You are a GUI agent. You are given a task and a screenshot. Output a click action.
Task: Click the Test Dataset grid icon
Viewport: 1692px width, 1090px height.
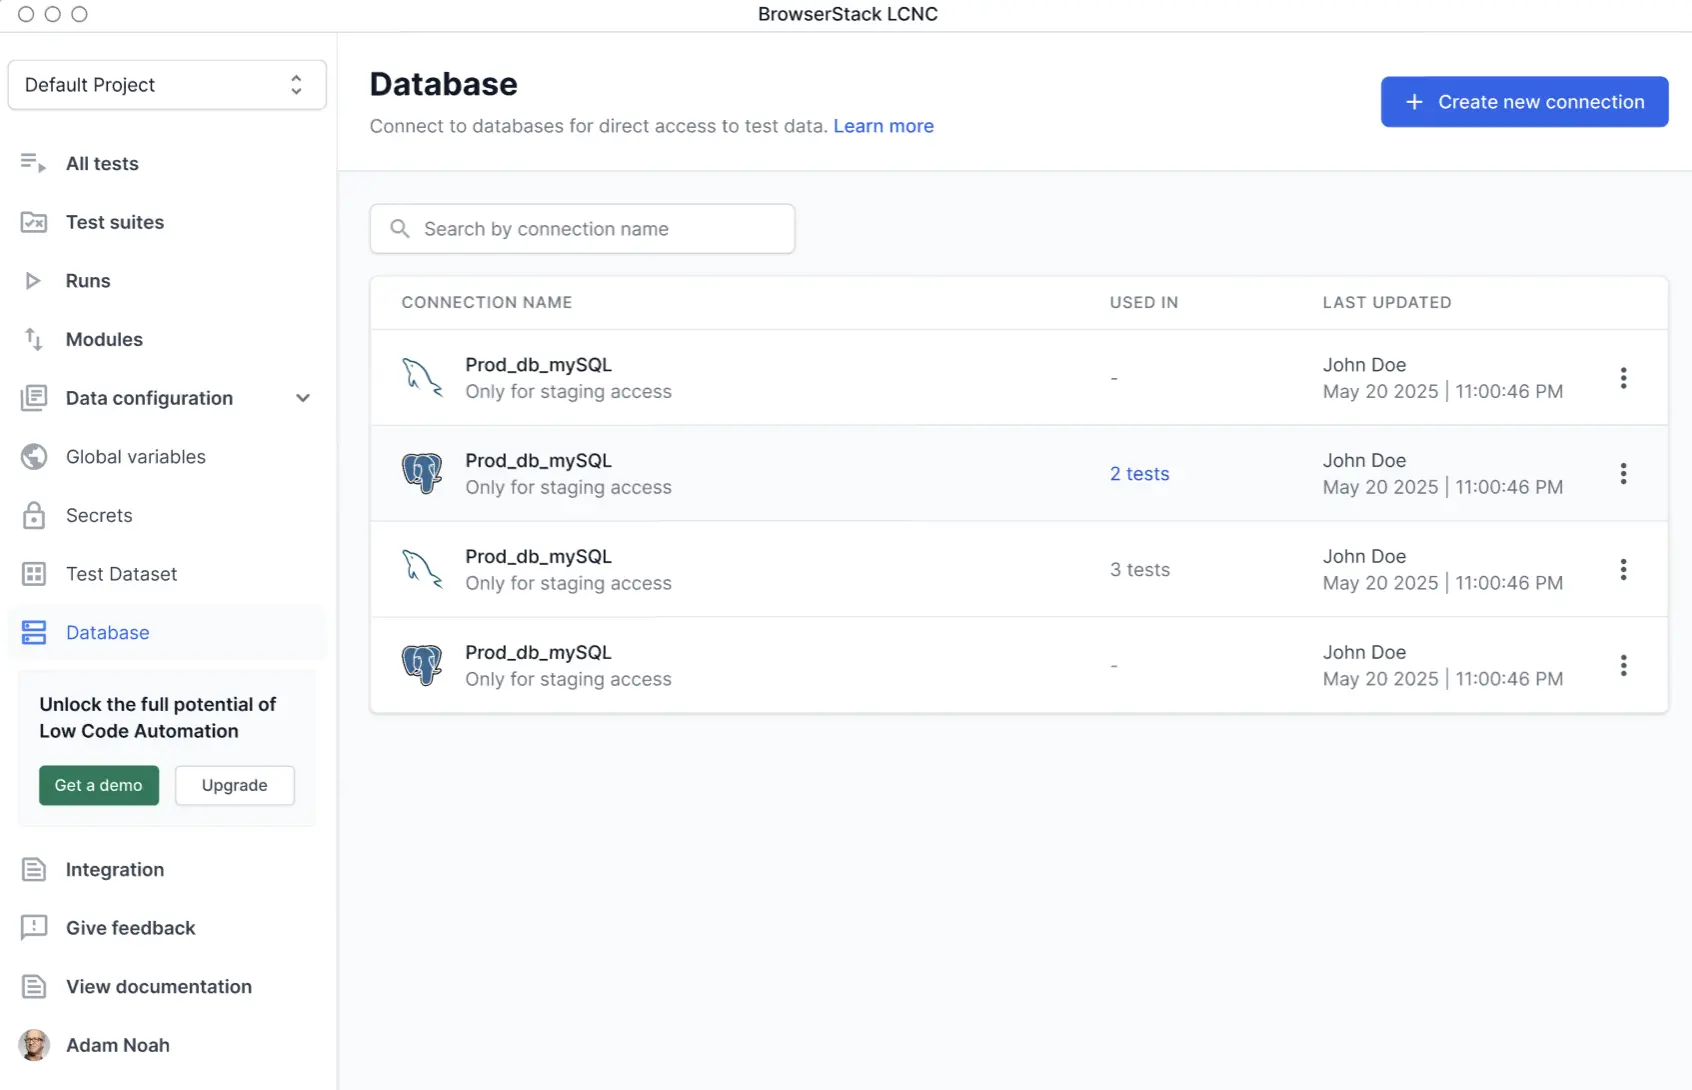tap(33, 574)
